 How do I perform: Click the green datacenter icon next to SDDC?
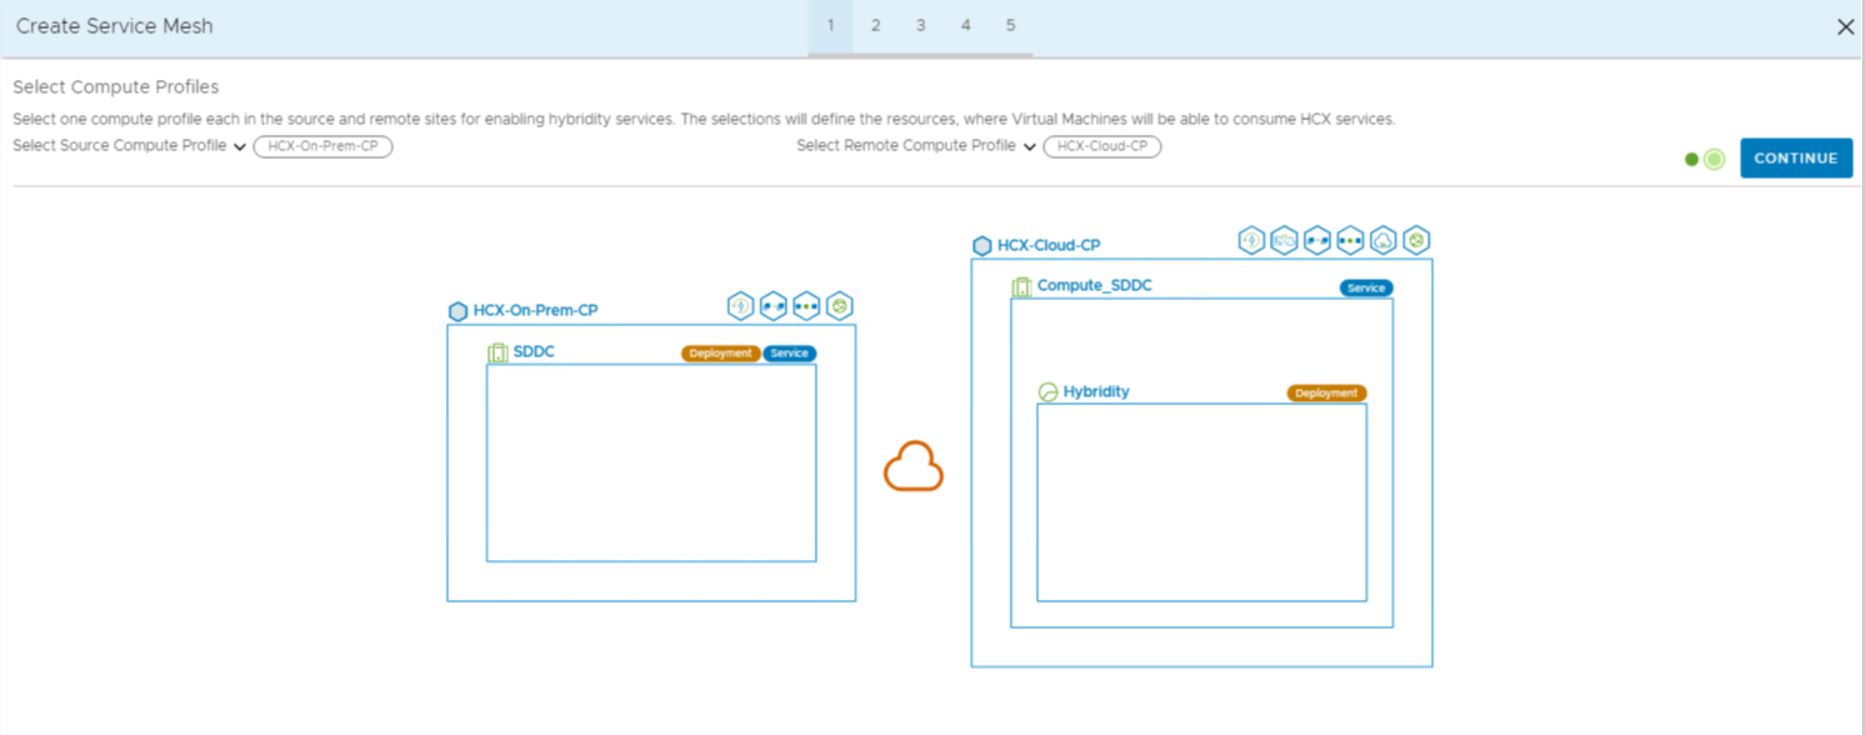point(498,352)
